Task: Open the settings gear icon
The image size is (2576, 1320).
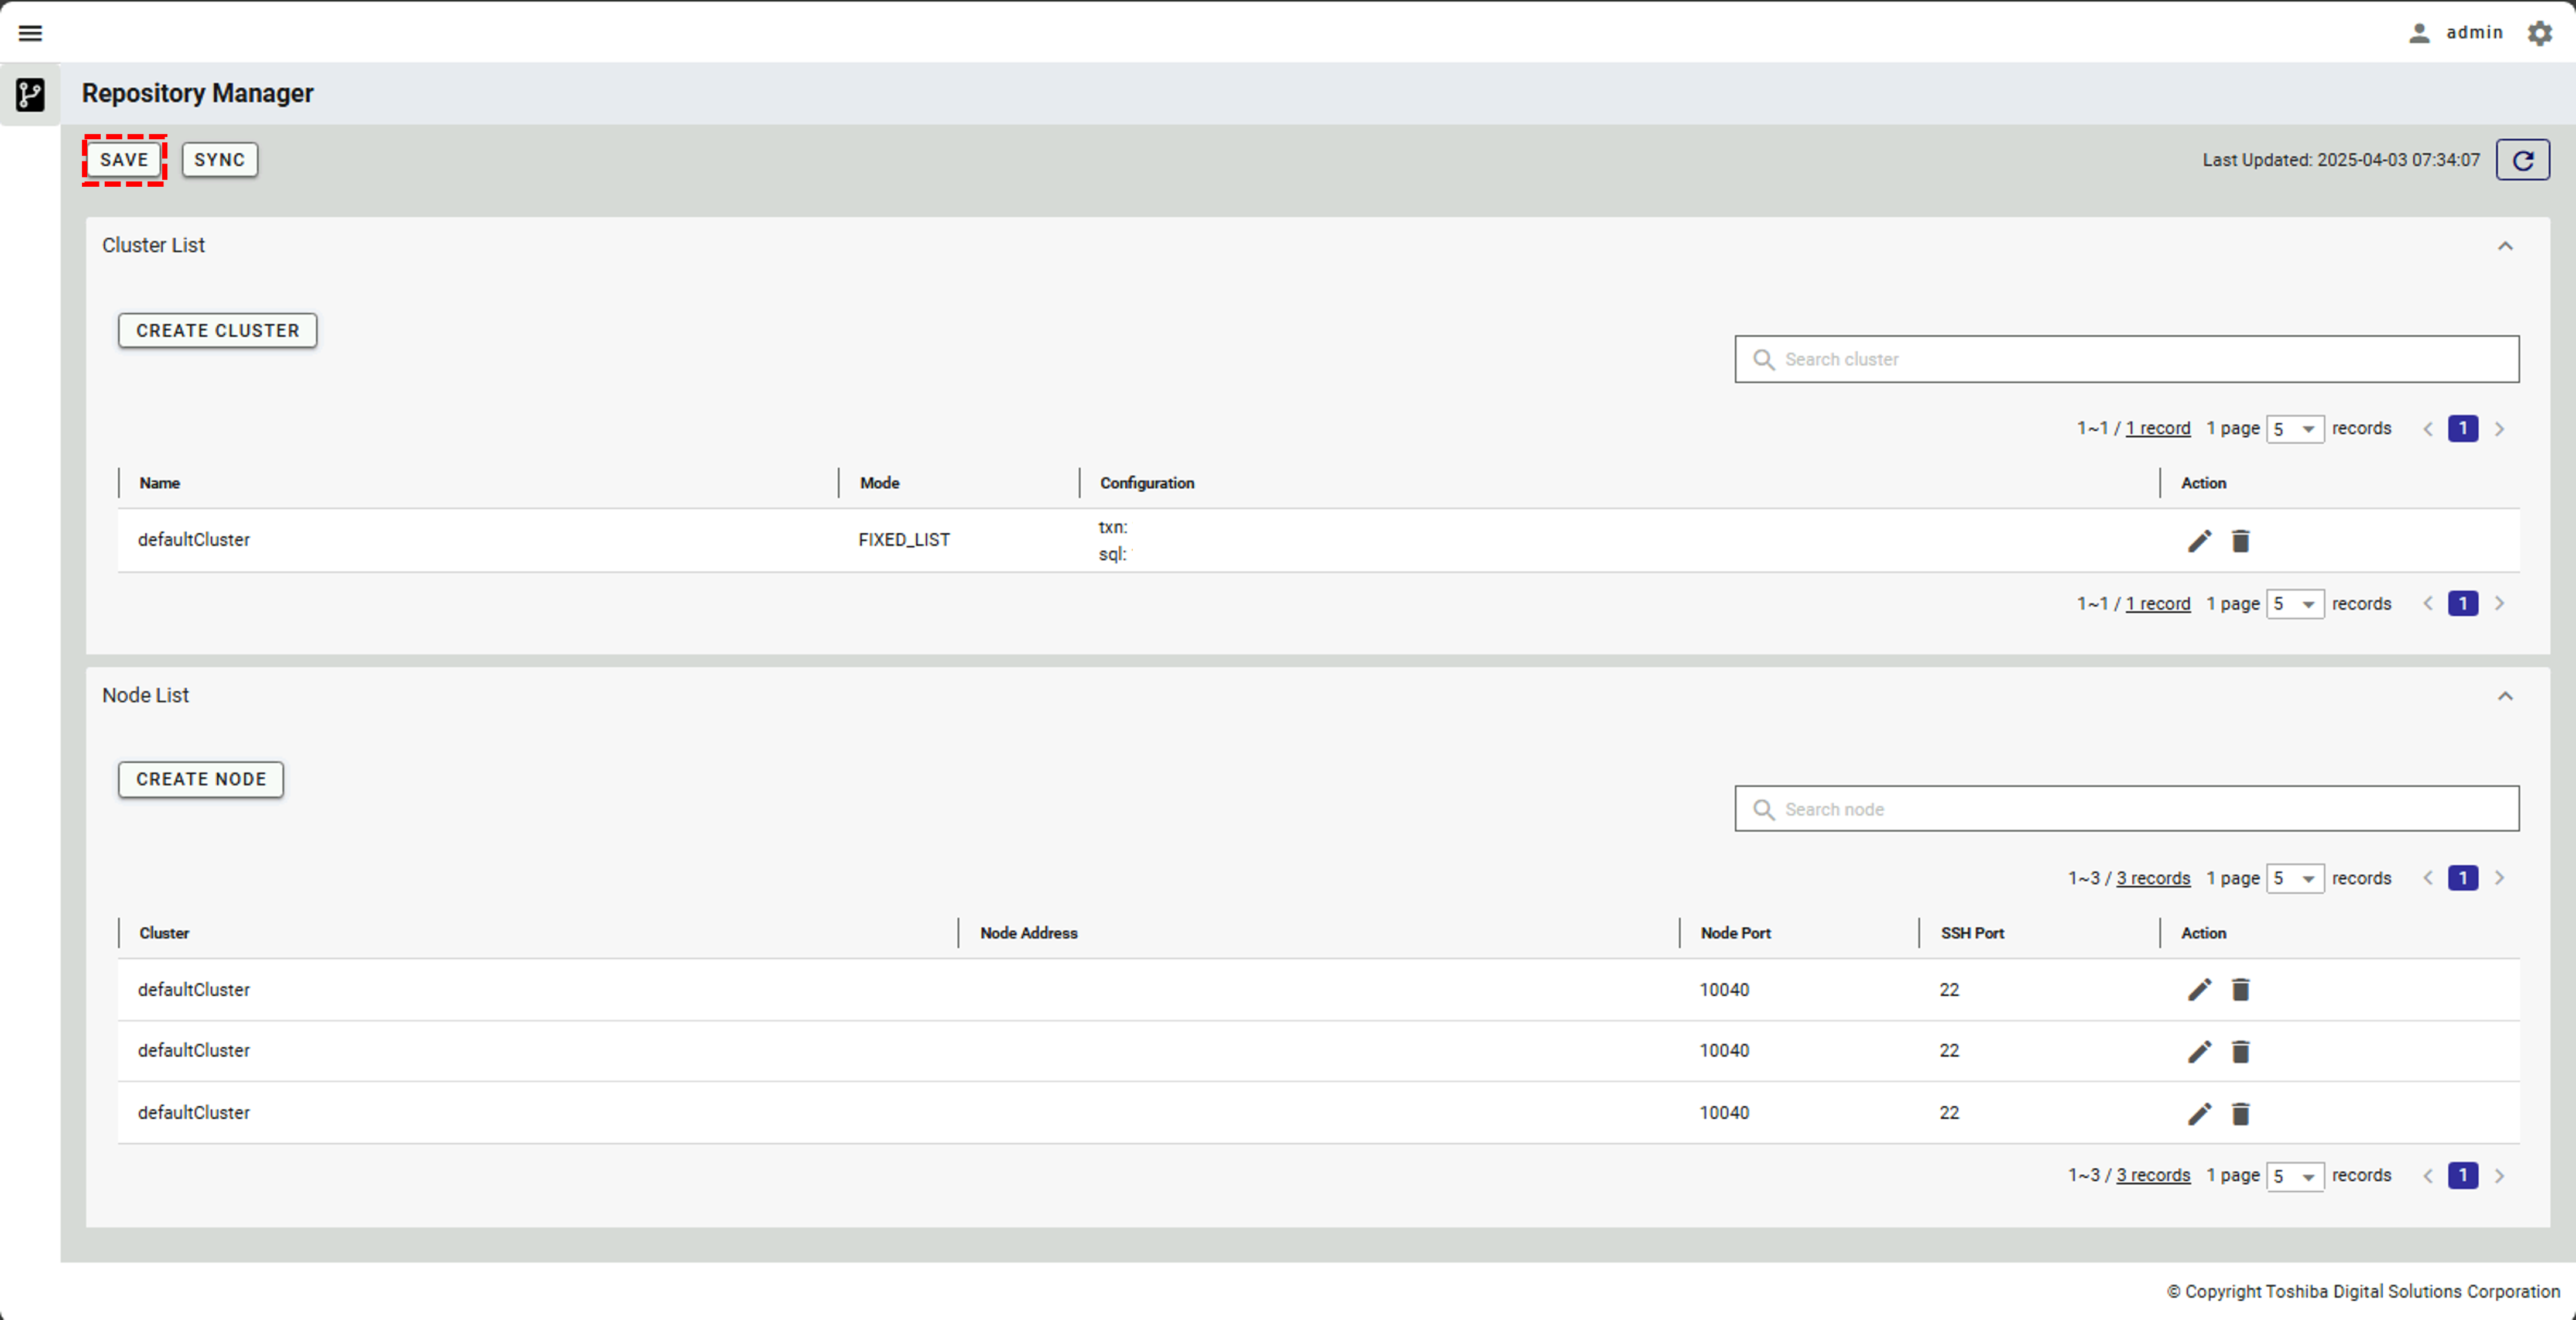Action: pos(2539,33)
